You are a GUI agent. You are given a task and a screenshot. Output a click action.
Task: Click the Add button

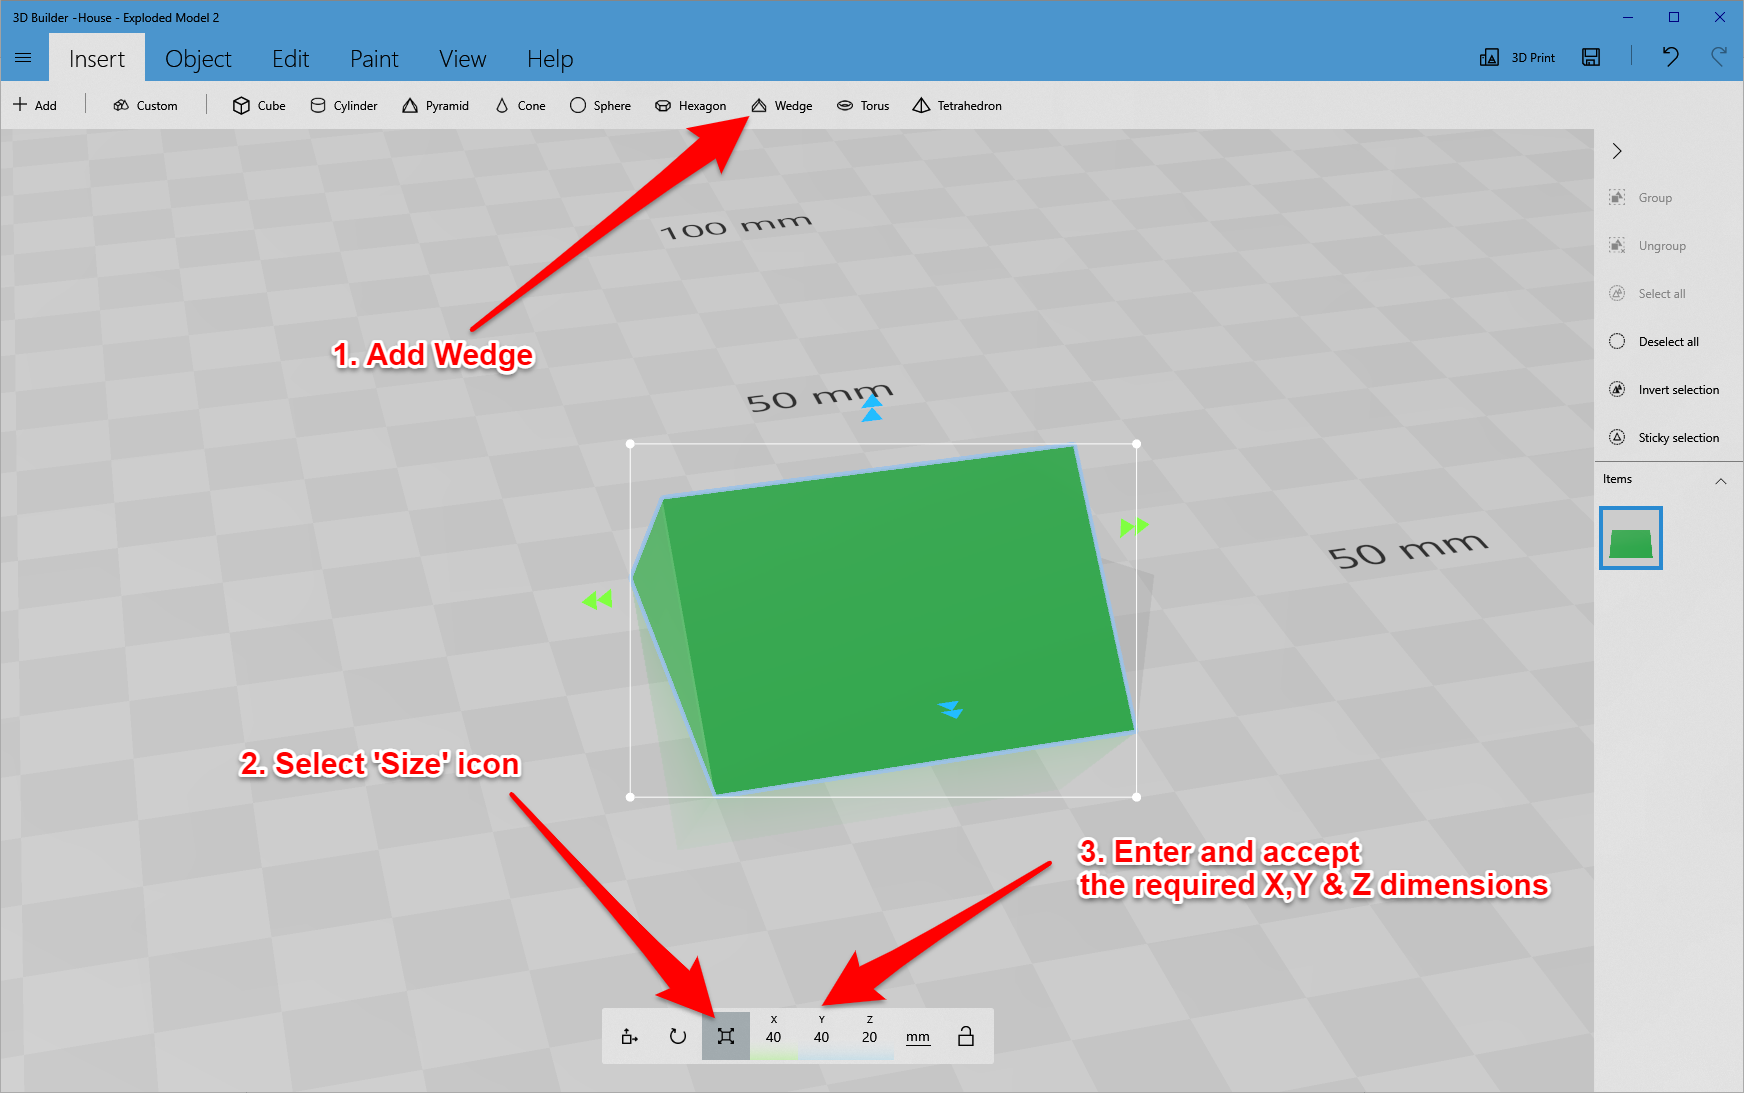point(35,105)
